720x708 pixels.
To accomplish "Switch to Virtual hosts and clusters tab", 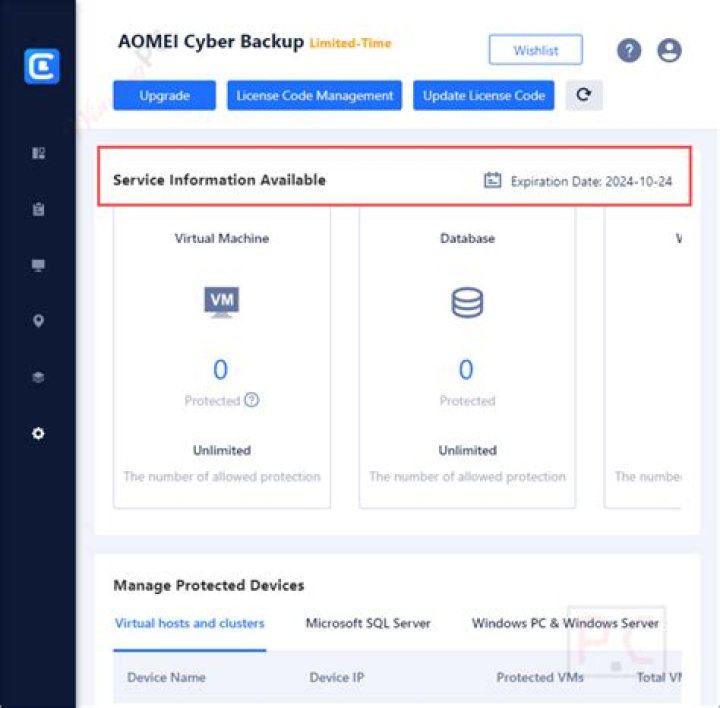I will (x=190, y=623).
